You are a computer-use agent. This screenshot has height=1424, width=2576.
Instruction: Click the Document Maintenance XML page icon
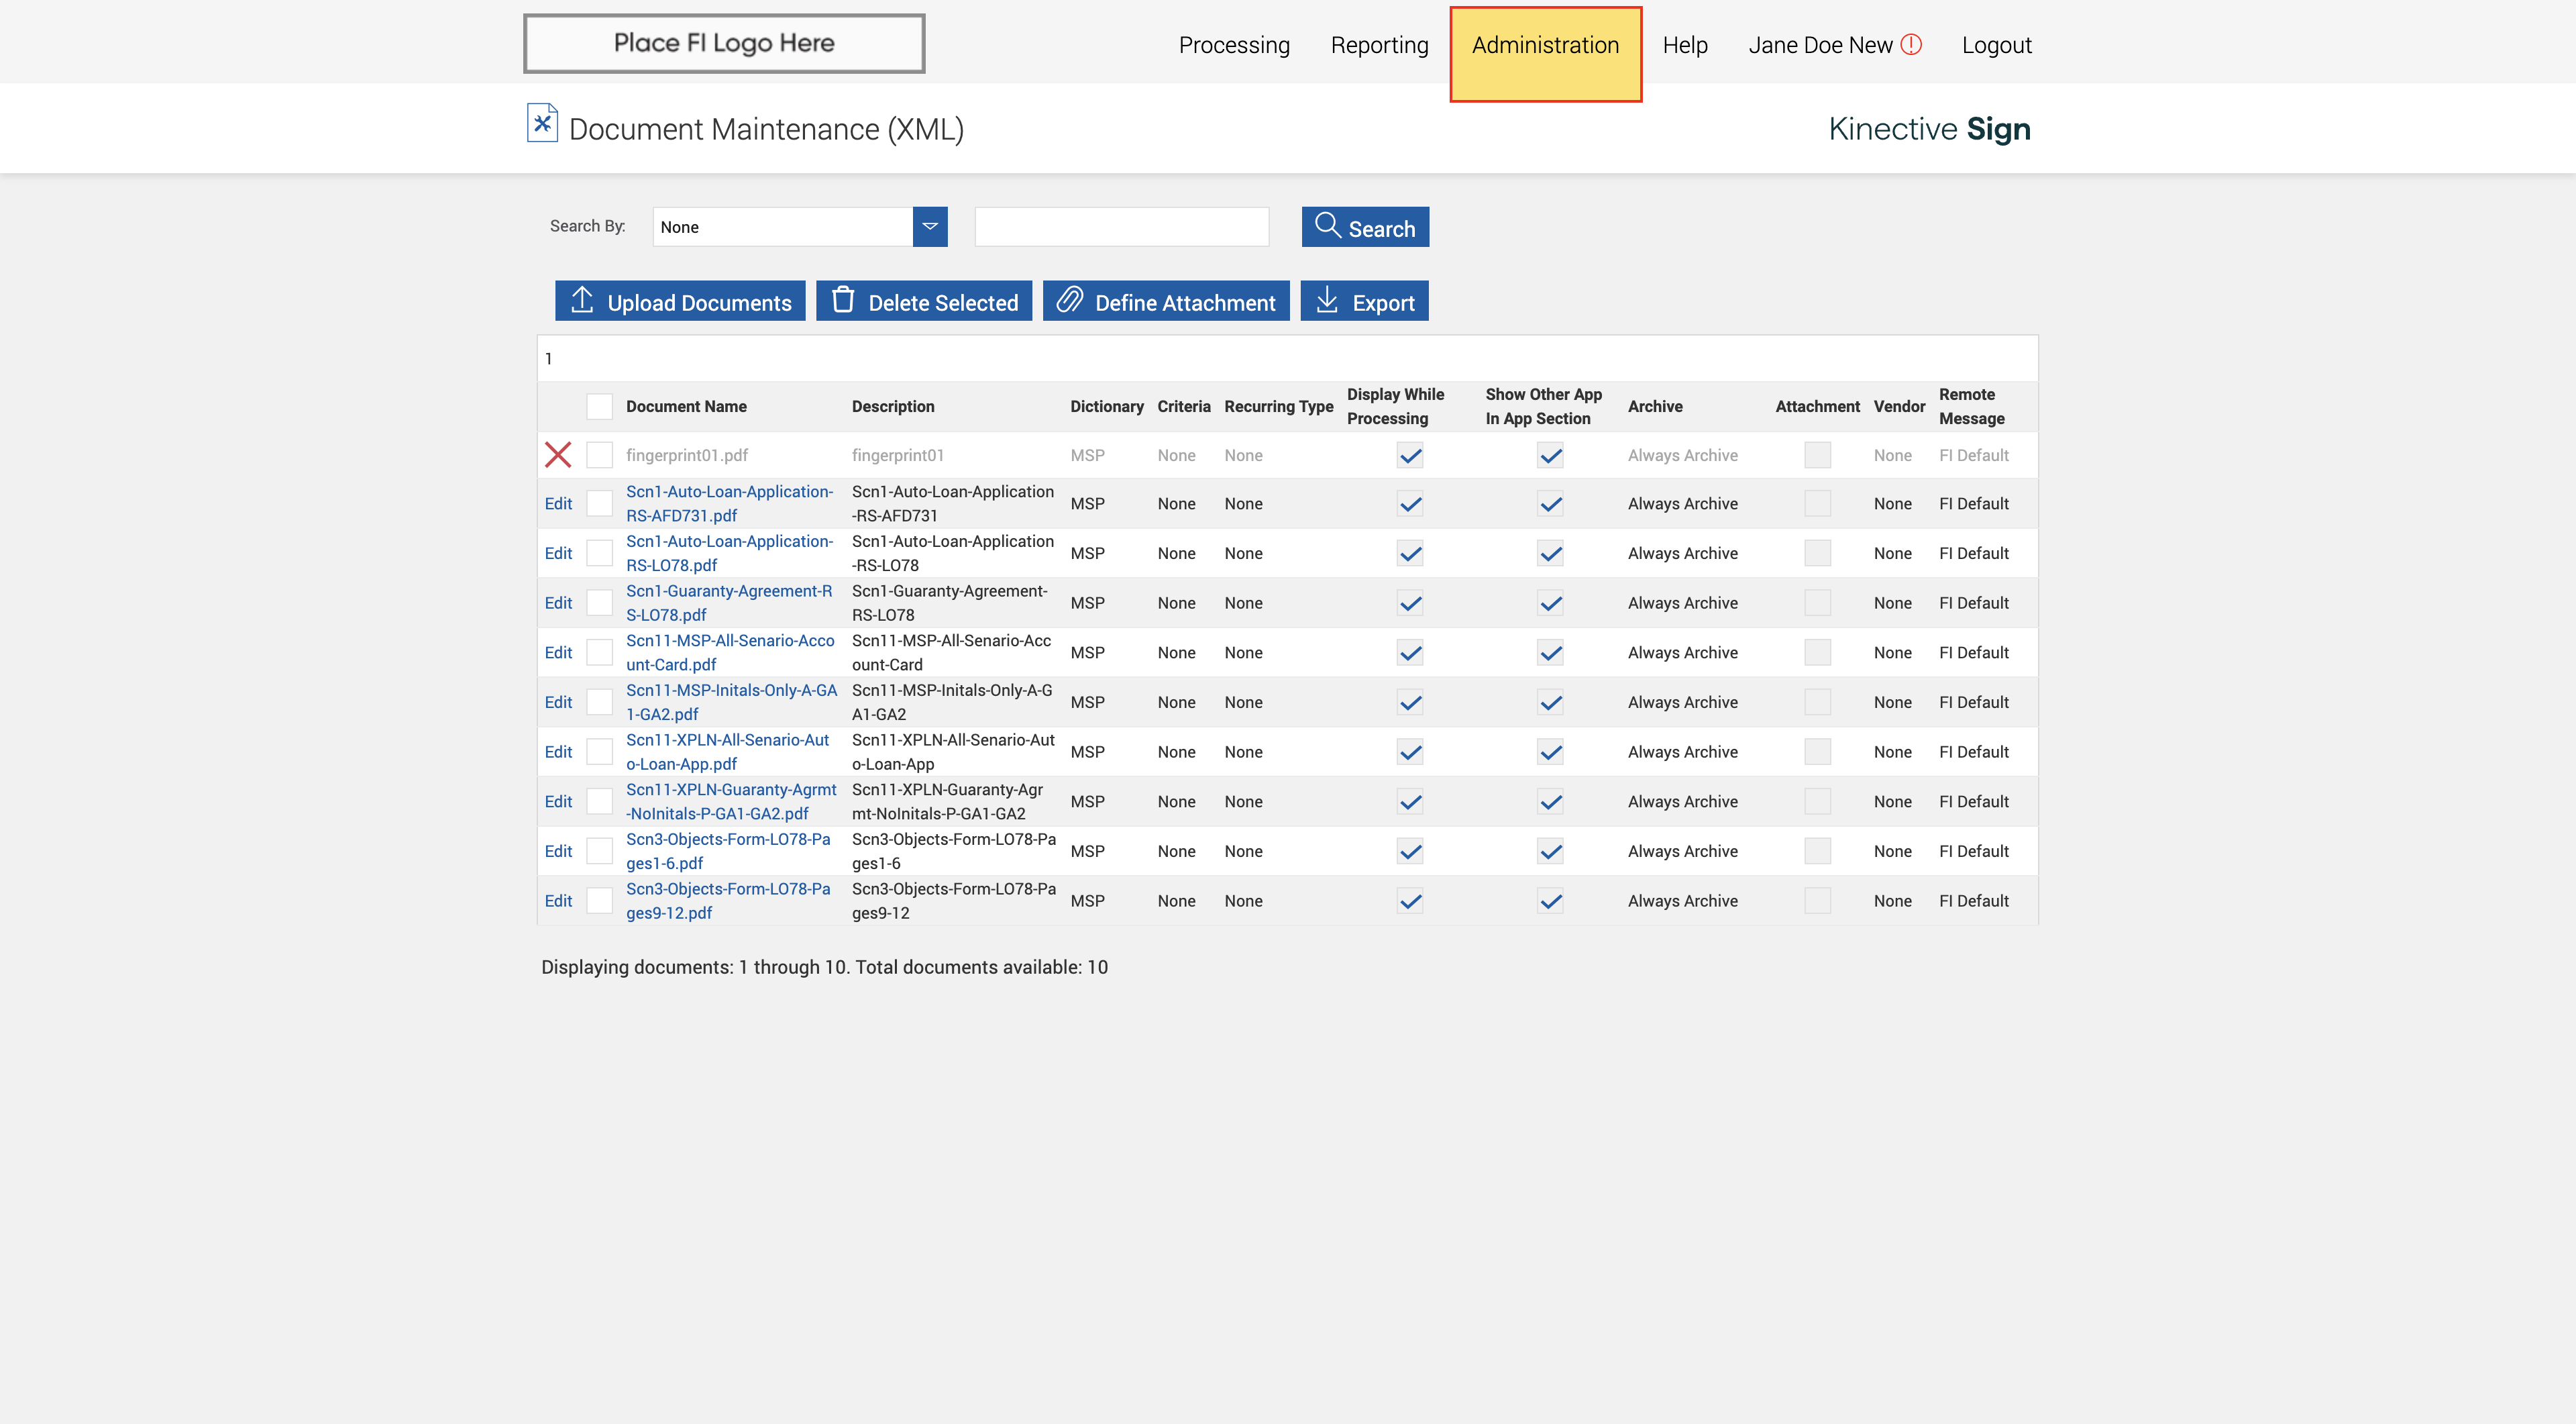click(542, 124)
